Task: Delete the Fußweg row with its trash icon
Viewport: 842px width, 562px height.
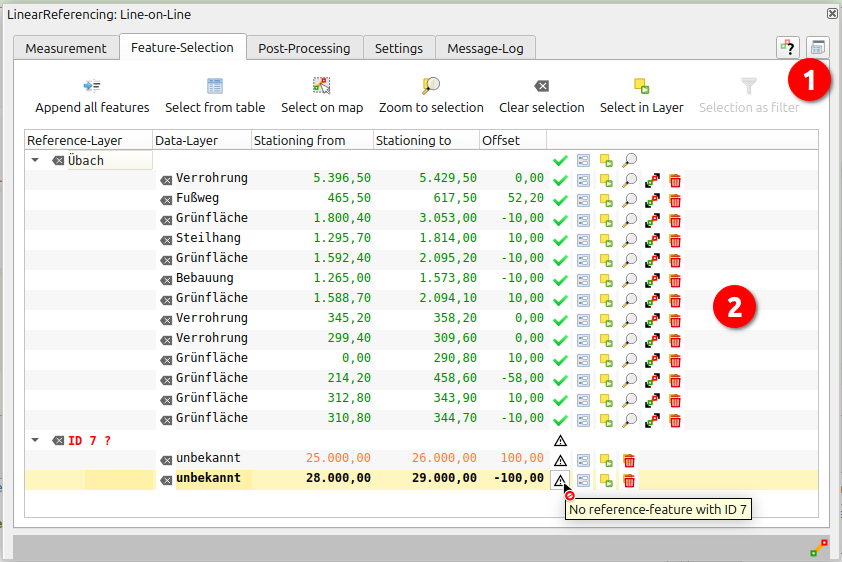Action: pyautogui.click(x=675, y=200)
